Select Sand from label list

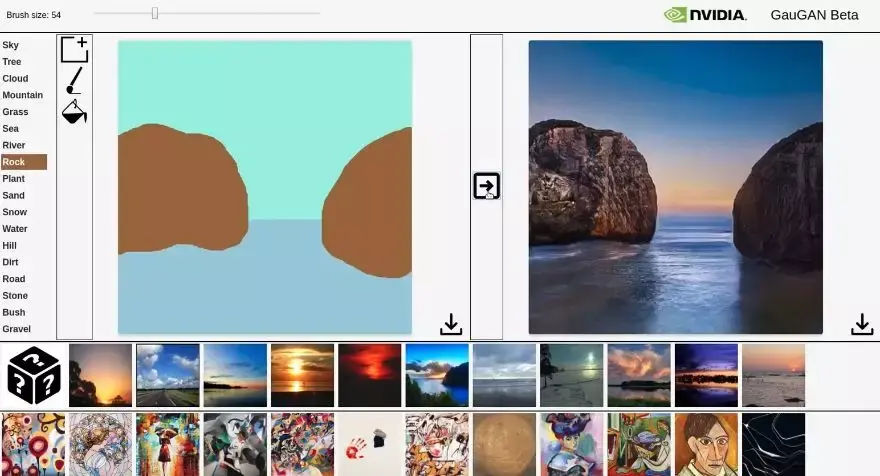click(13, 195)
